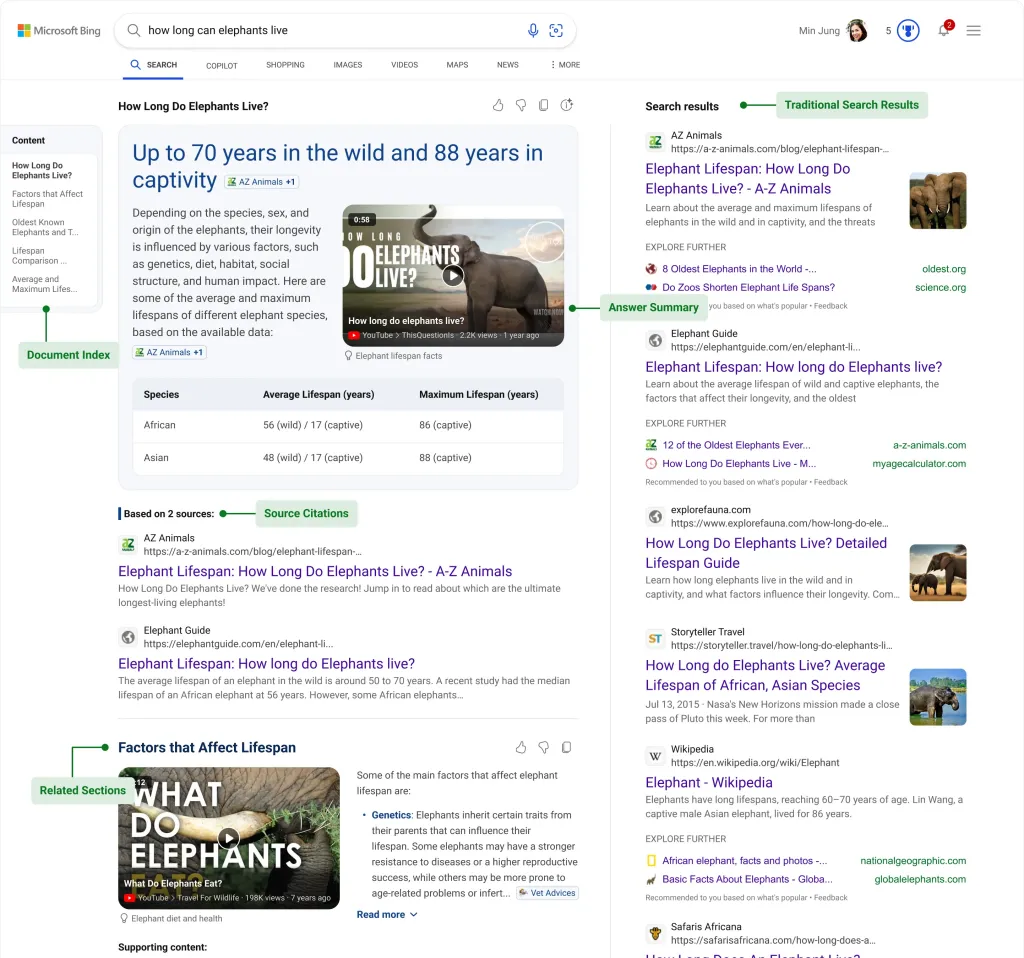Open Elephant - Wikipedia result link
Screen dimensions: 1024x958
[x=709, y=782]
